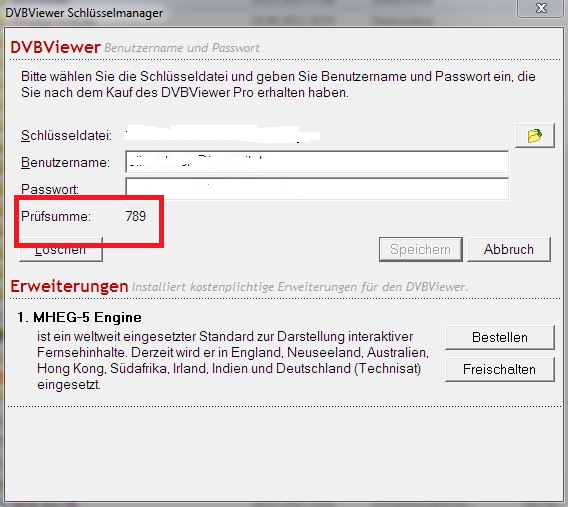Select the Schlüsseldatei path field
The height and width of the screenshot is (507, 568).
click(x=222, y=135)
